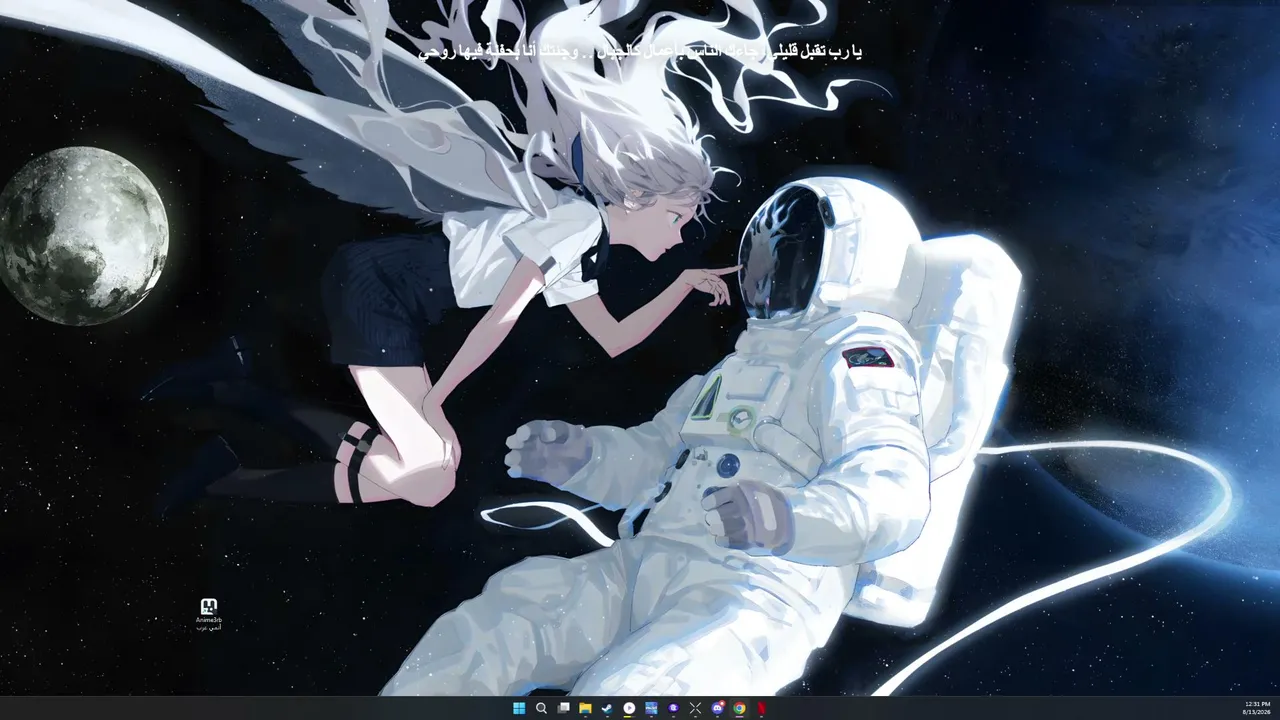Image resolution: width=1280 pixels, height=720 pixels.
Task: Open the blue tile app taskbar icon
Action: click(651, 708)
